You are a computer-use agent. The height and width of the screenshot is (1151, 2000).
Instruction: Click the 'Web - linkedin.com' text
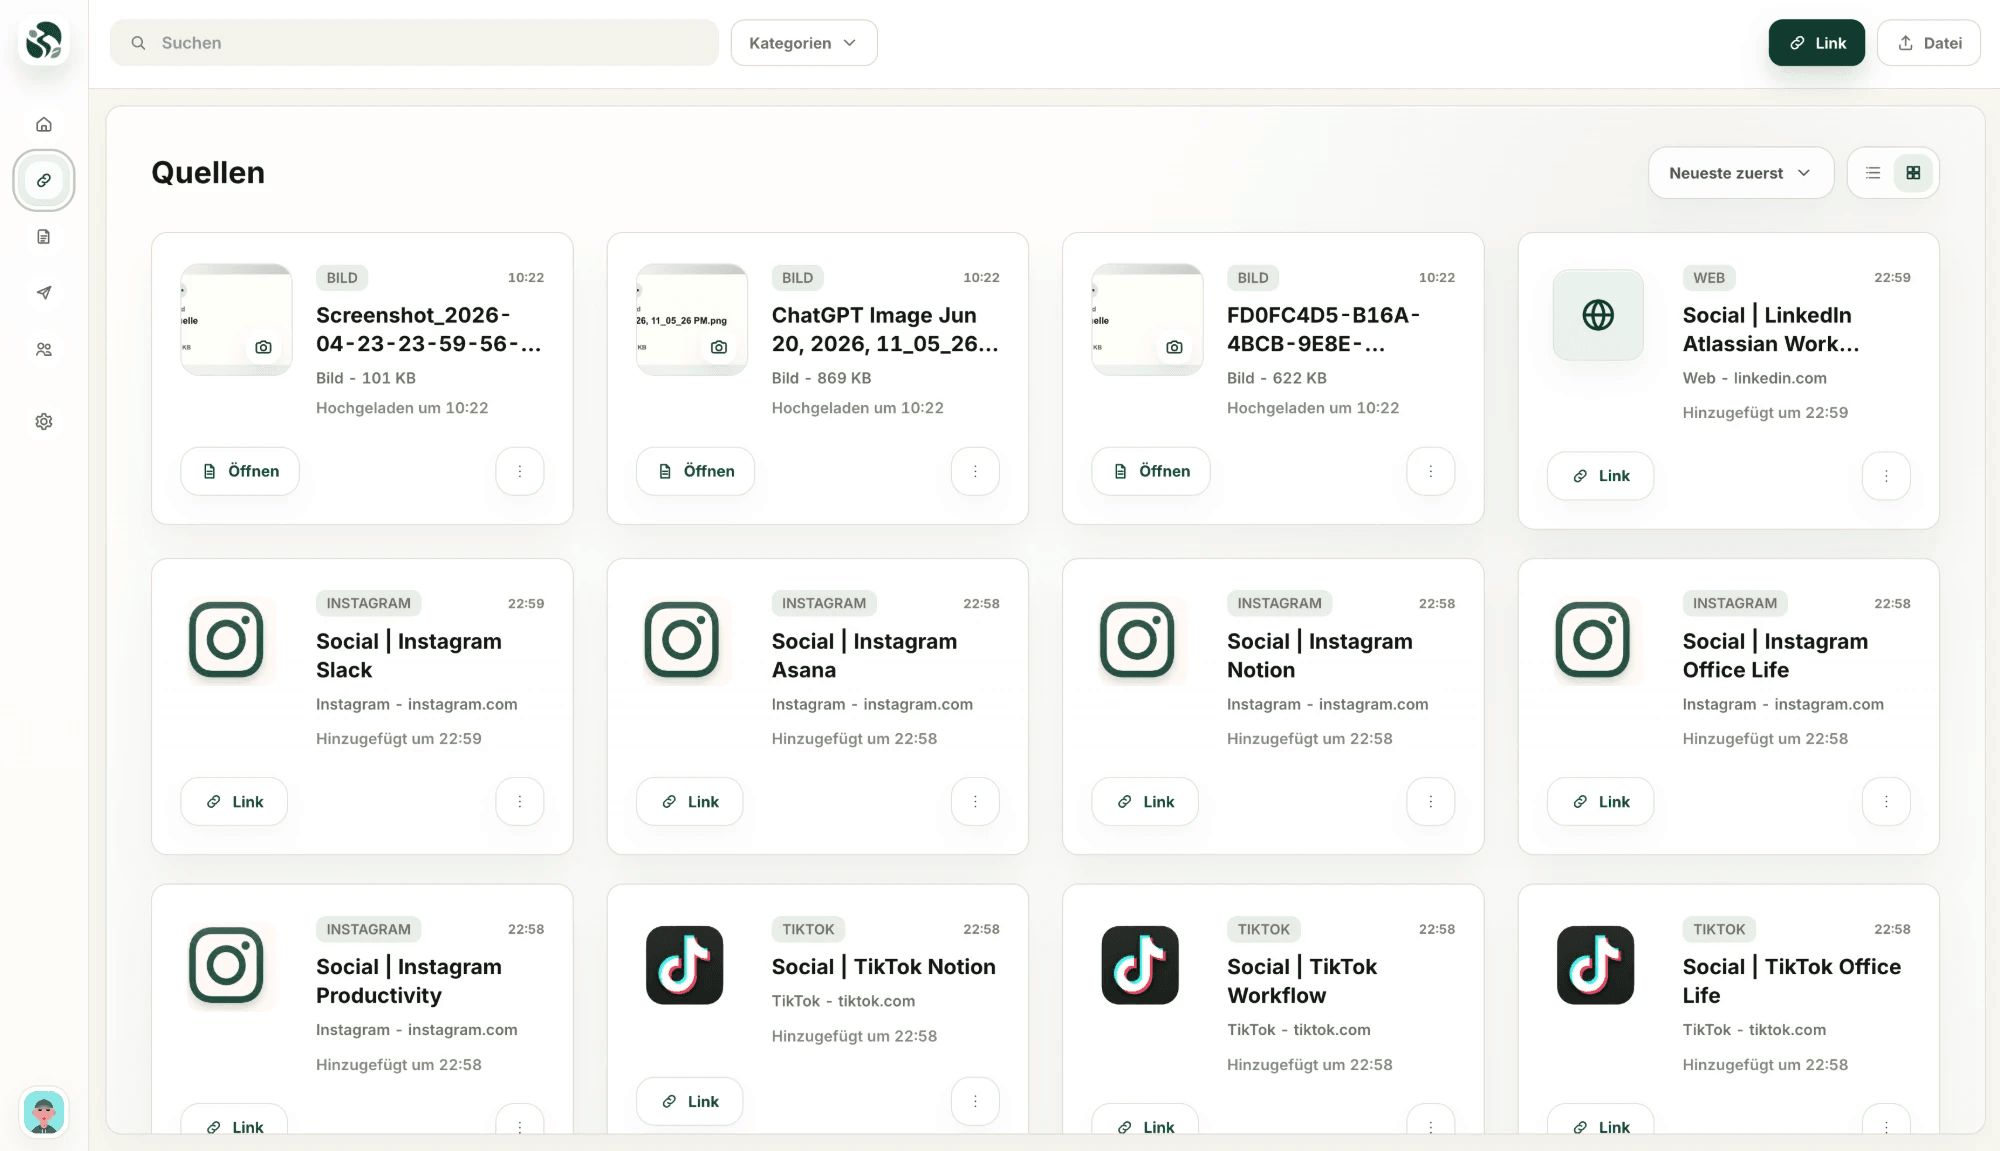tap(1754, 378)
